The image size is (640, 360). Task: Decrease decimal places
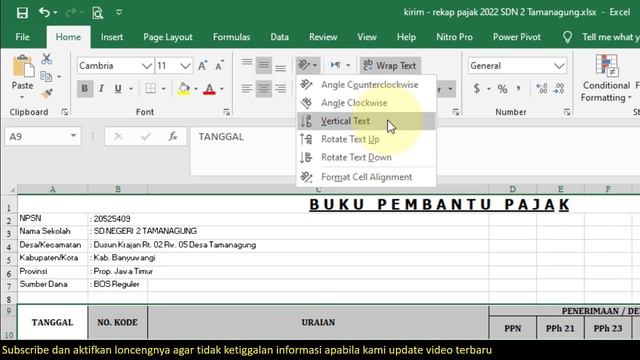click(558, 89)
